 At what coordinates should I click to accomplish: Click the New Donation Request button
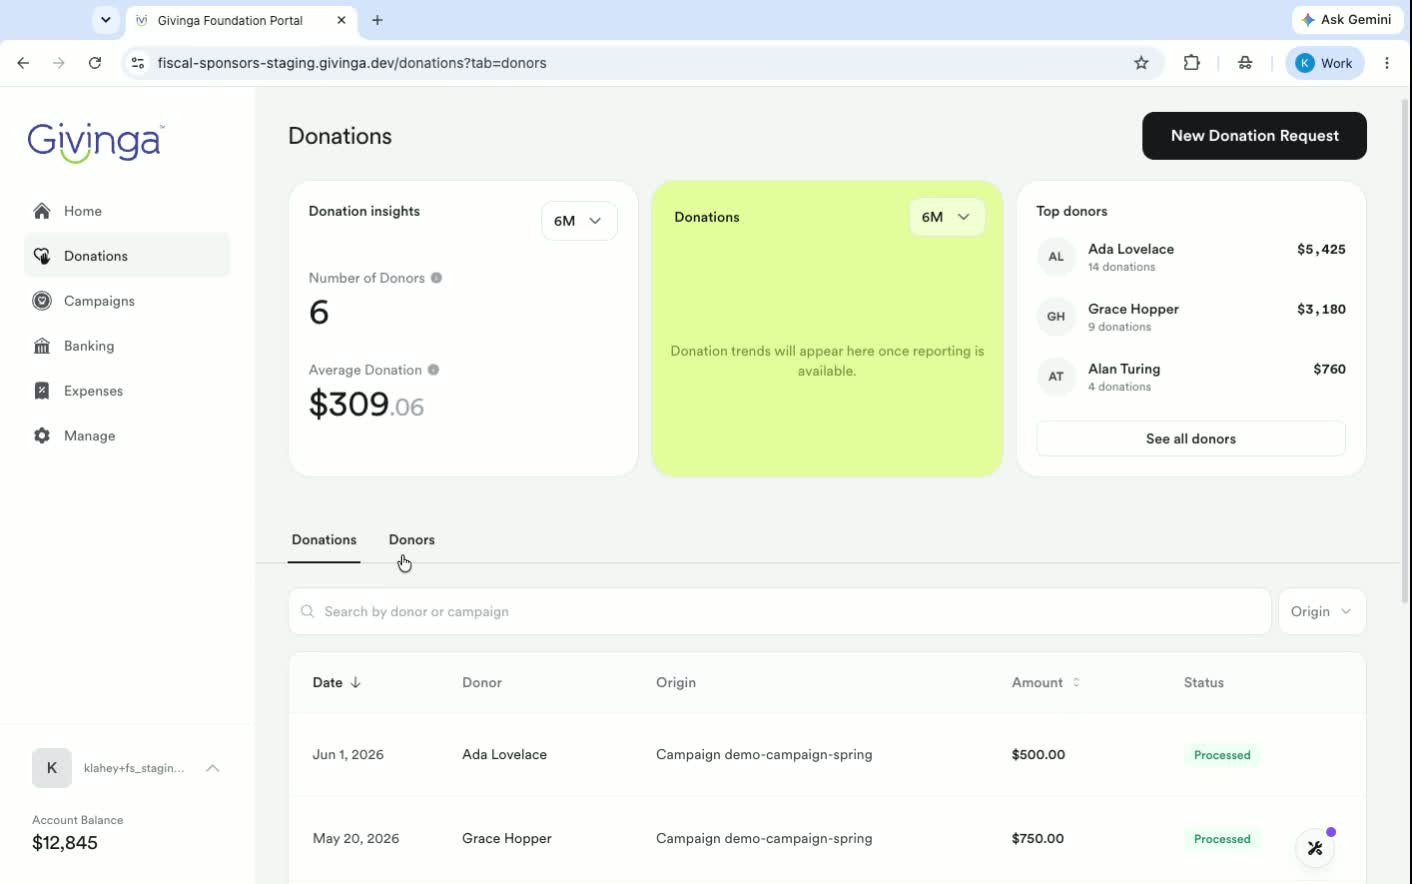pos(1254,136)
